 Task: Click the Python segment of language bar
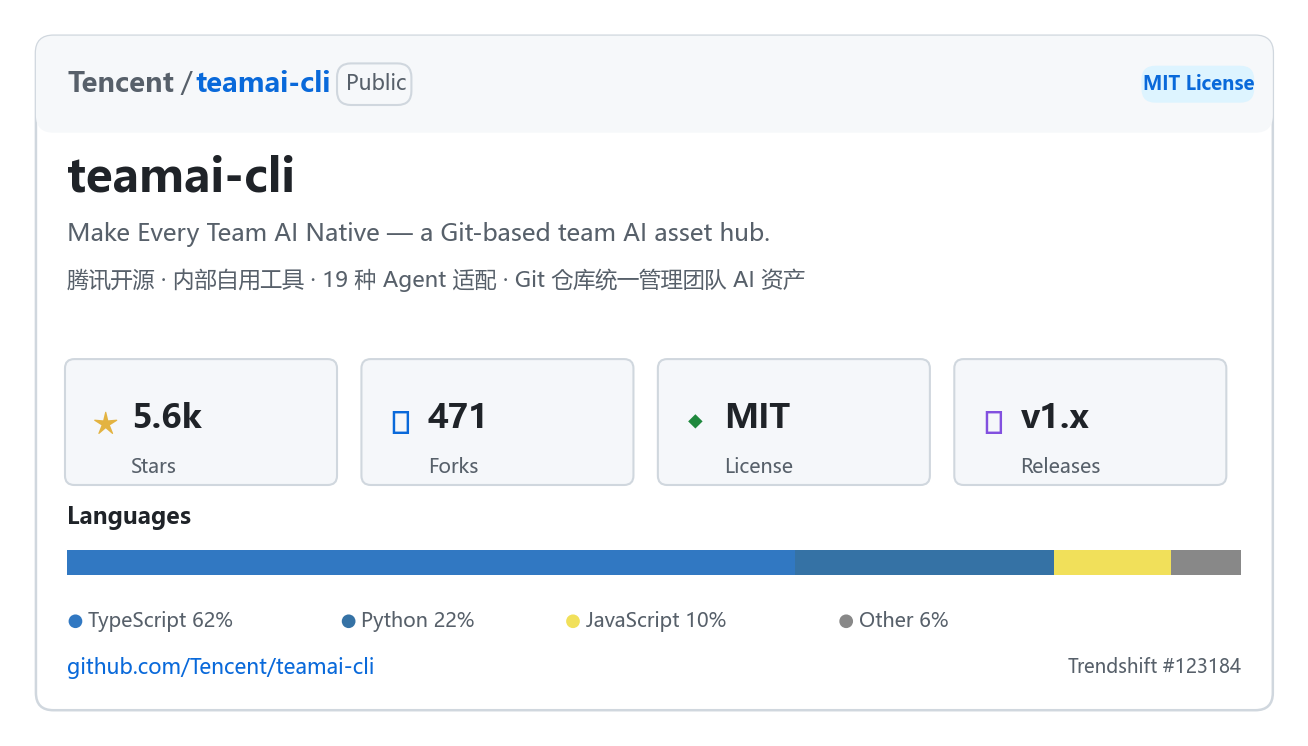click(924, 562)
